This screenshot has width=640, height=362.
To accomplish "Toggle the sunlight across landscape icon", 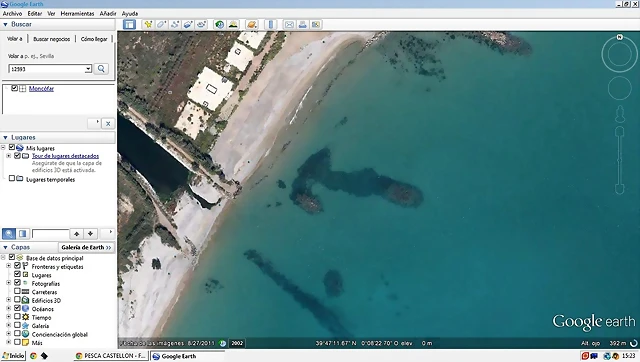I will click(233, 24).
